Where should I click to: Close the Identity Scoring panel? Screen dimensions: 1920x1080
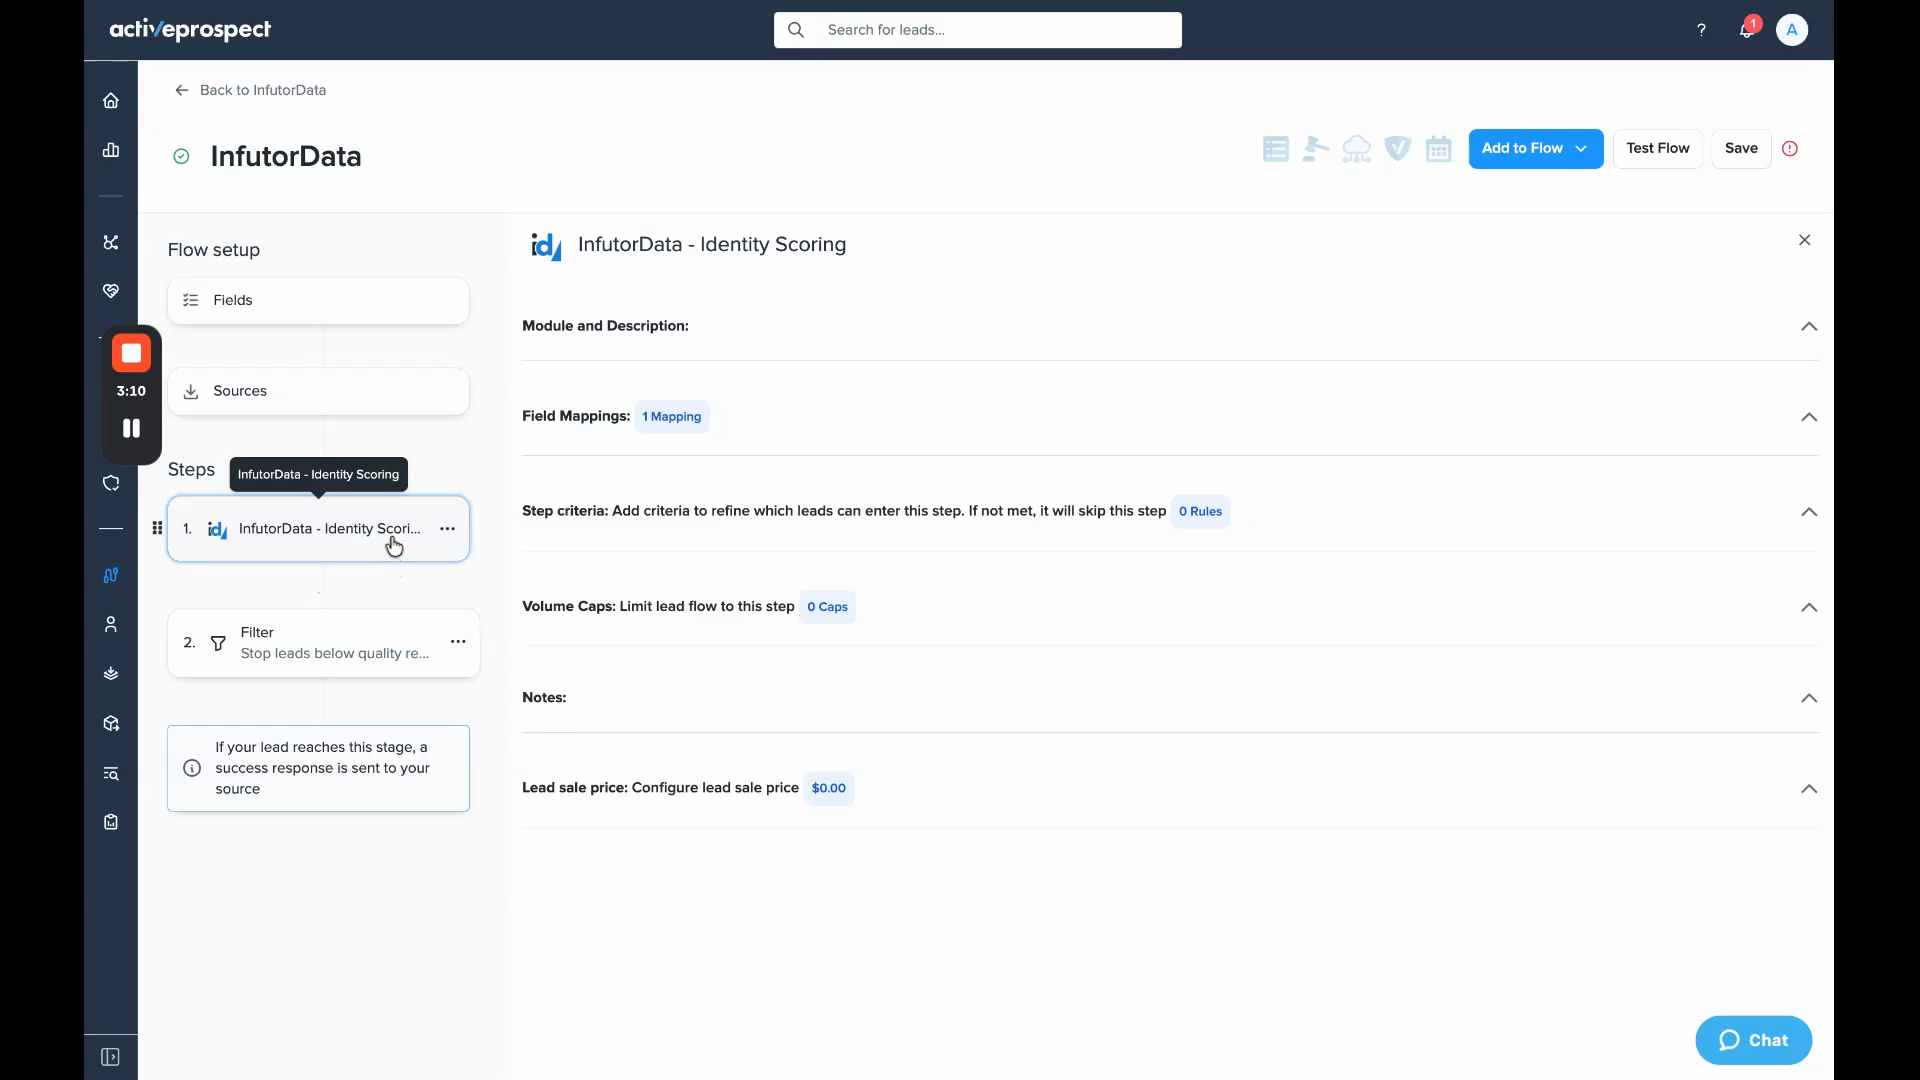pyautogui.click(x=1805, y=240)
